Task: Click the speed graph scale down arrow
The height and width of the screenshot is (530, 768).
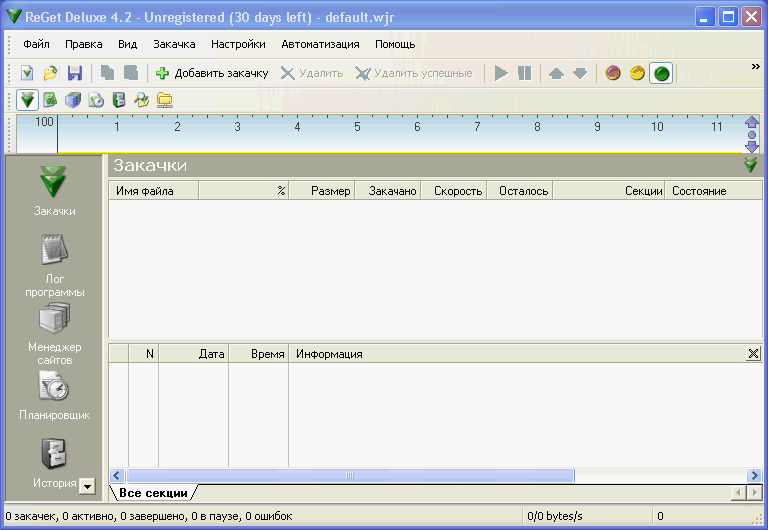Action: point(752,146)
